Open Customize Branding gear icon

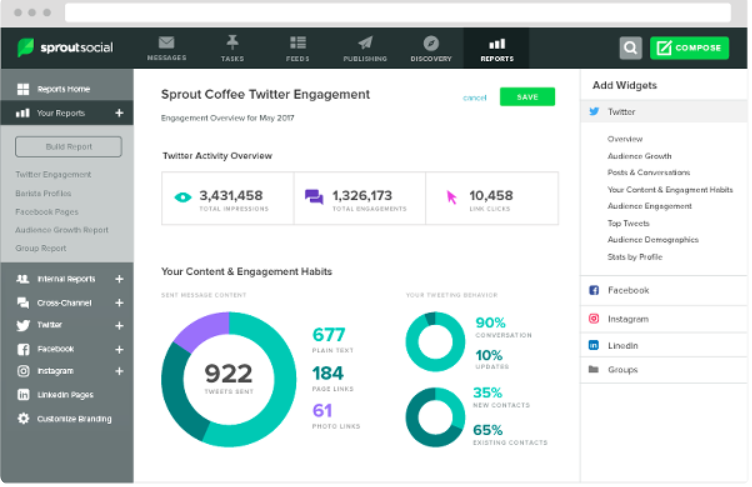(x=23, y=418)
